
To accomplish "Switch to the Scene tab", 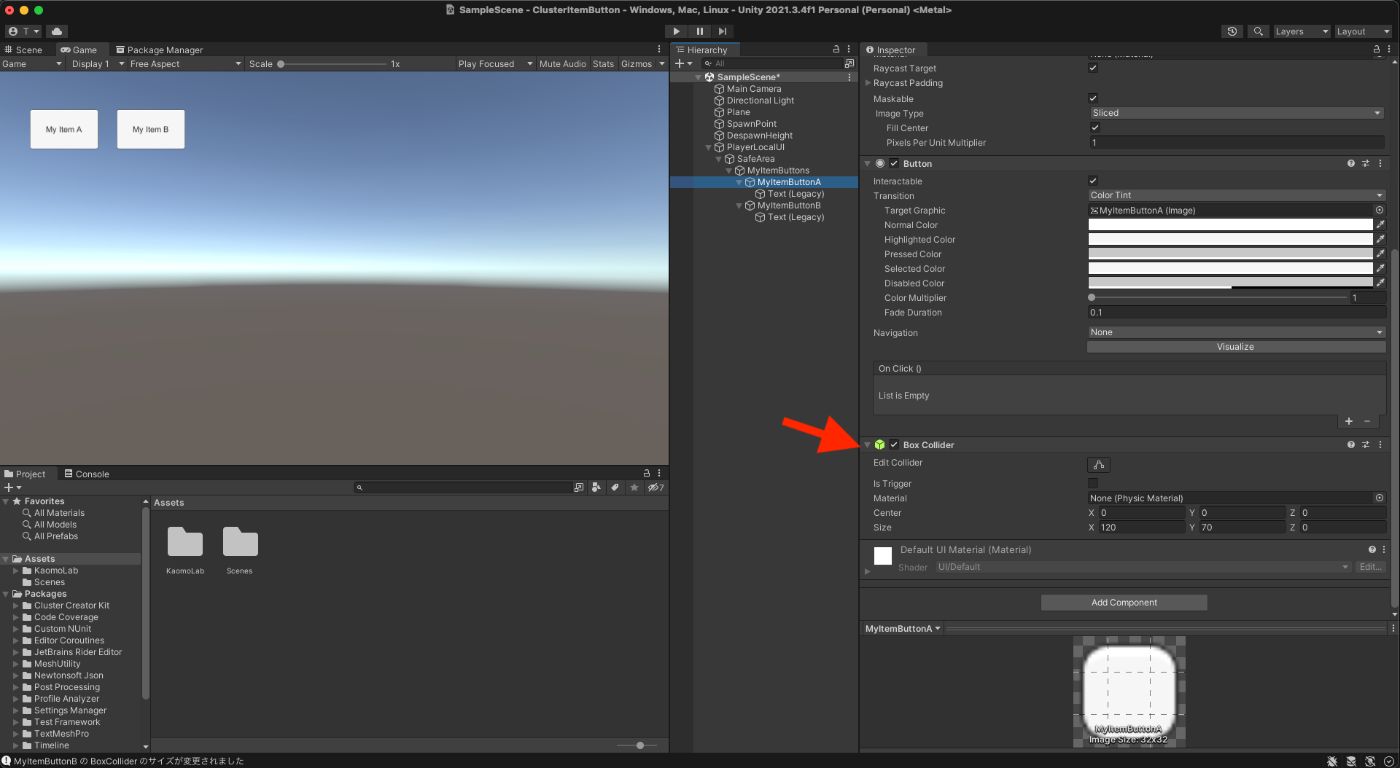I will pos(24,49).
